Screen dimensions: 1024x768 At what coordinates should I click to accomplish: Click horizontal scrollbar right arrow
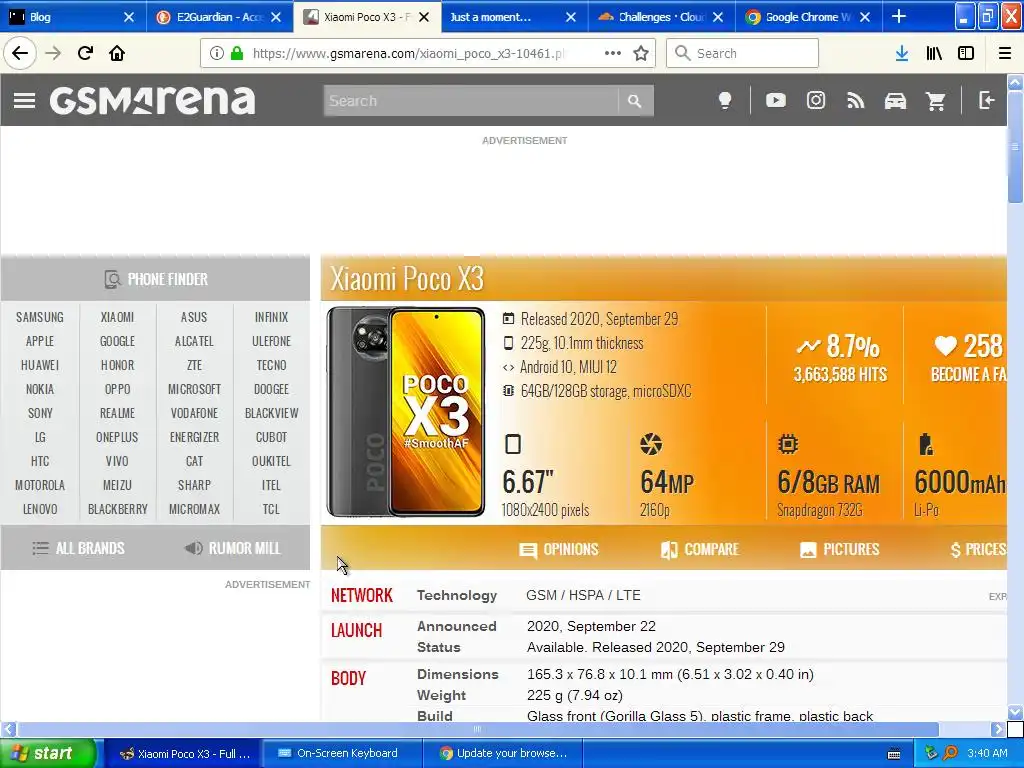(x=997, y=729)
